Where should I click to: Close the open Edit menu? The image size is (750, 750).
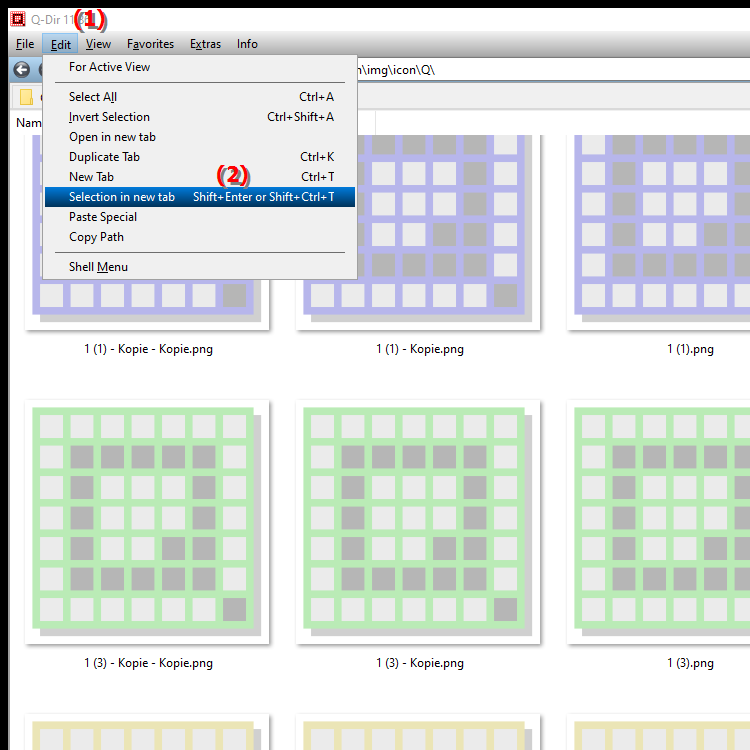click(x=61, y=44)
